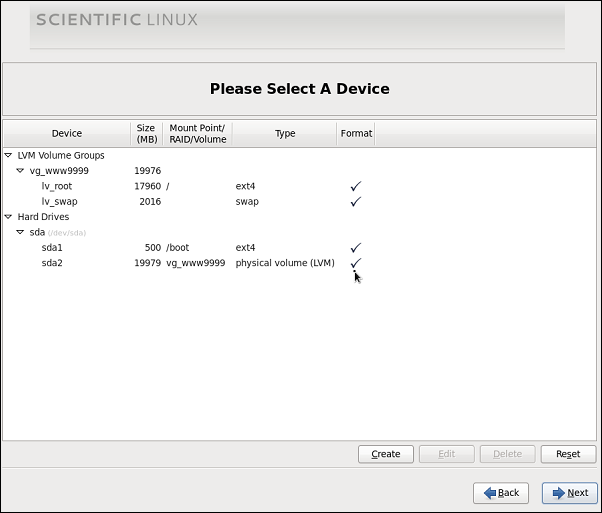Toggle format checkmark for sda2

click(x=356, y=263)
